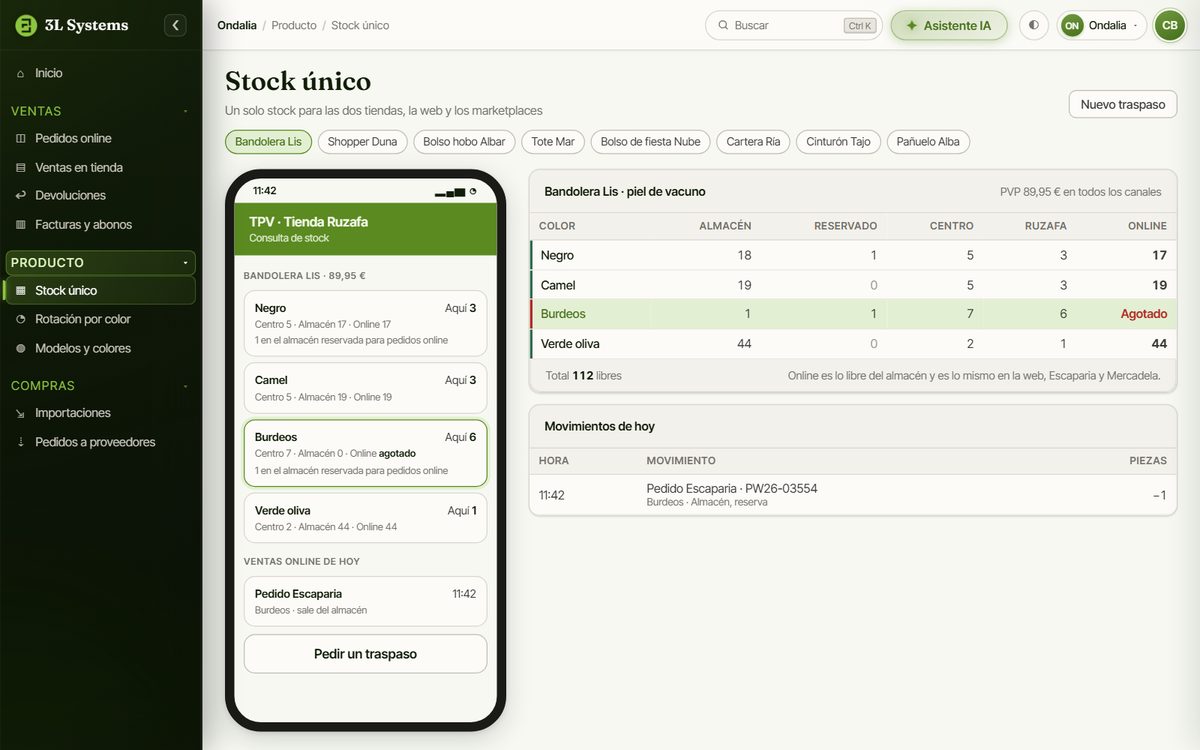The width and height of the screenshot is (1200, 750).
Task: Open Devoluciones page
Action: click(x=101, y=195)
